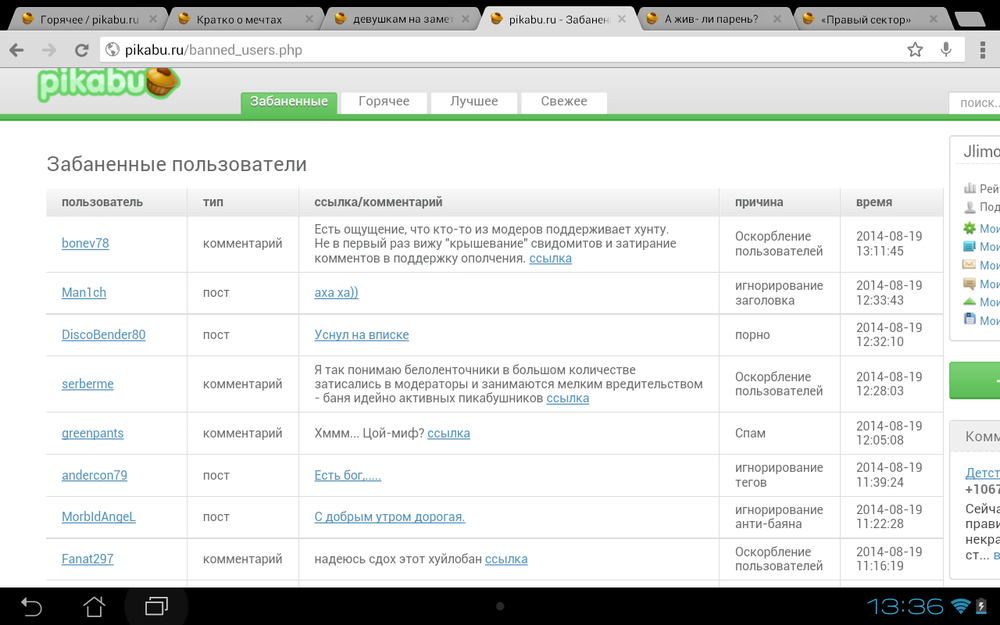The height and width of the screenshot is (625, 1000).
Task: Click the site search field "поиск"
Action: [976, 103]
